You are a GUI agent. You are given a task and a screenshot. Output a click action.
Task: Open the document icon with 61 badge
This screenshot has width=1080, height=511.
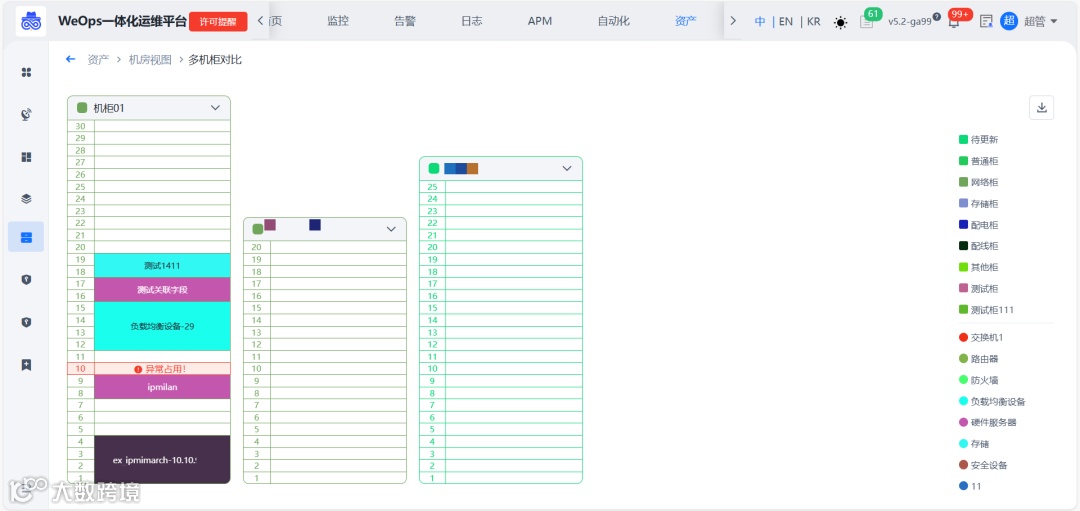click(x=866, y=22)
